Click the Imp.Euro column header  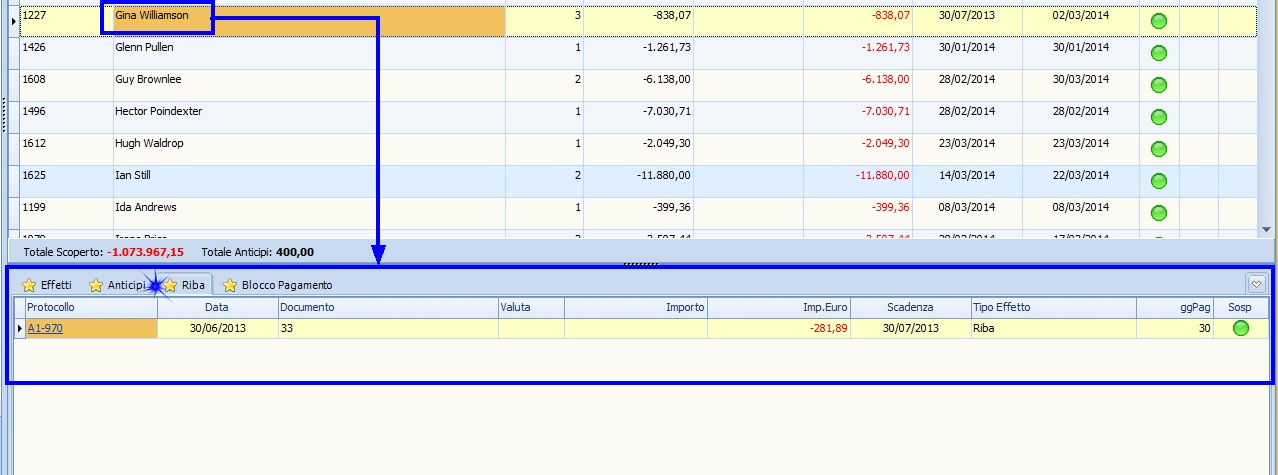[x=778, y=307]
